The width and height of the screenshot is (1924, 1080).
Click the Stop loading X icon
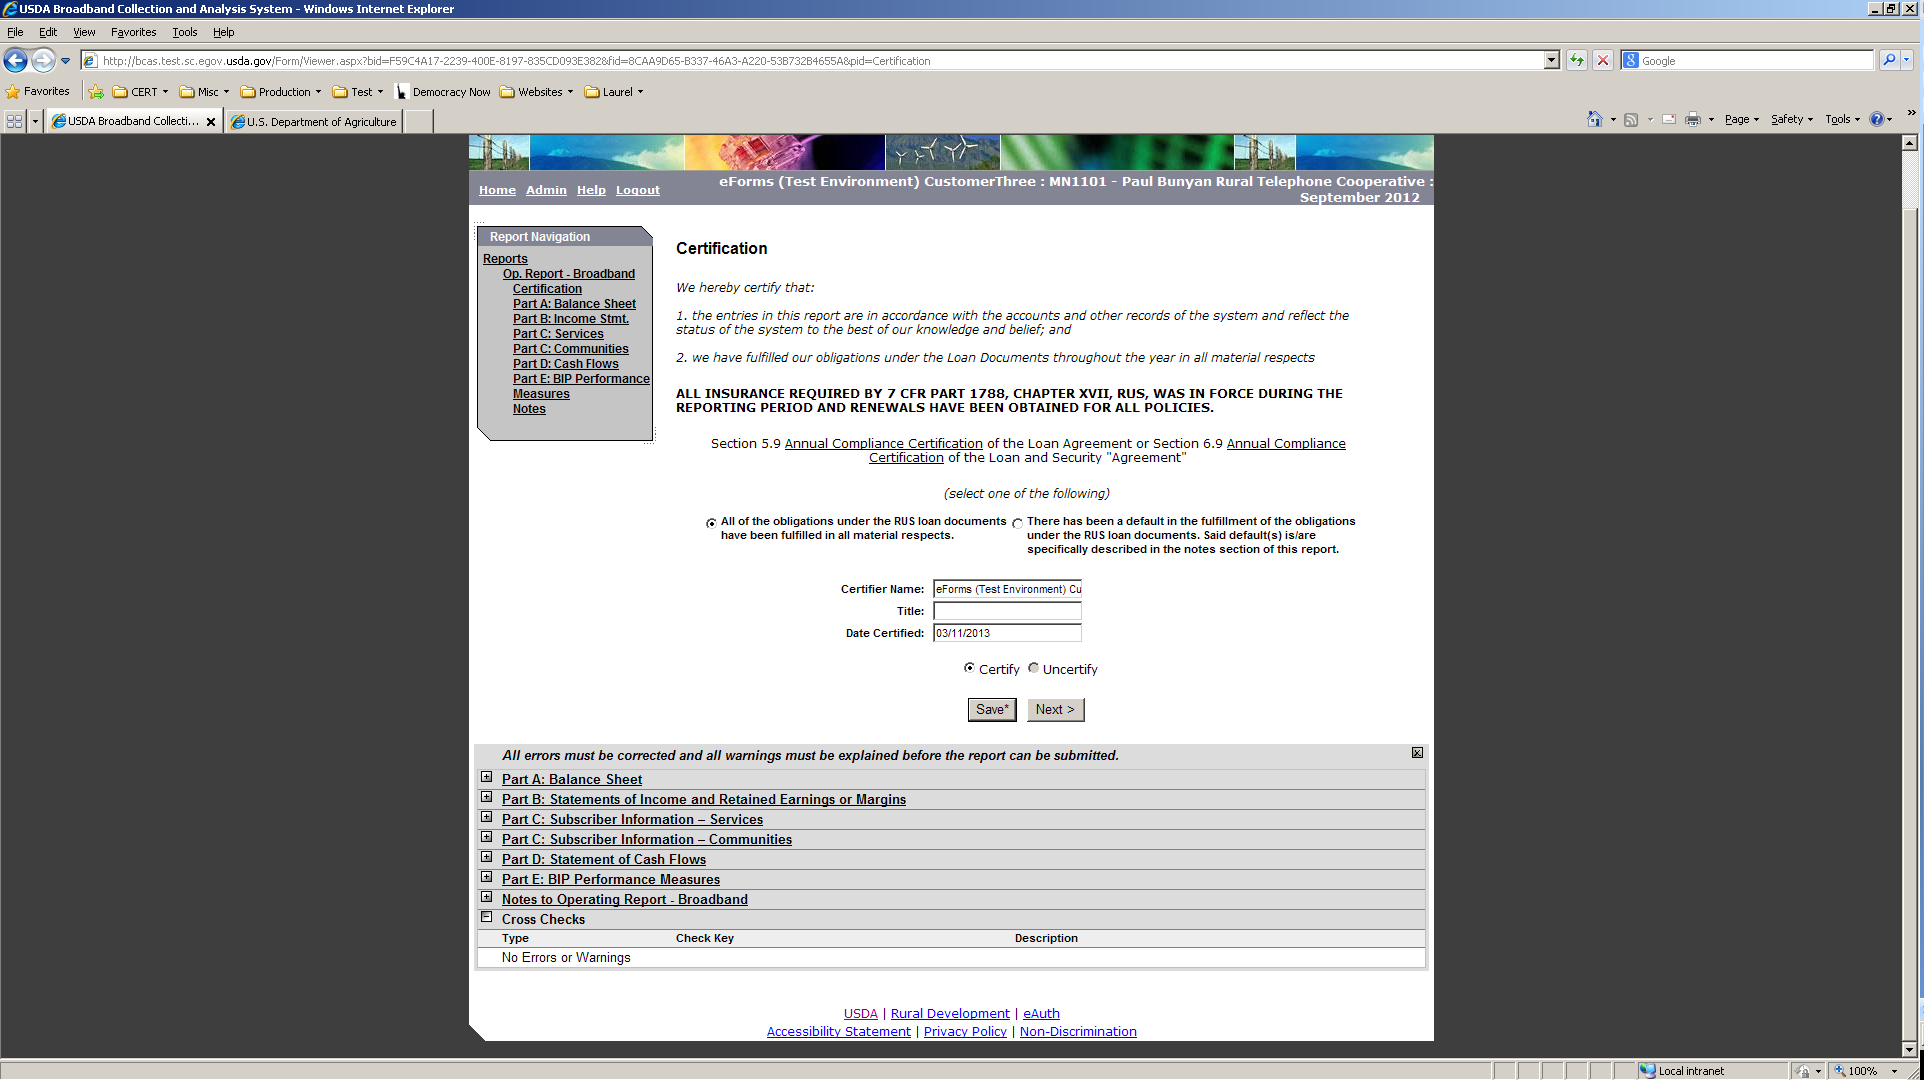tap(1603, 60)
